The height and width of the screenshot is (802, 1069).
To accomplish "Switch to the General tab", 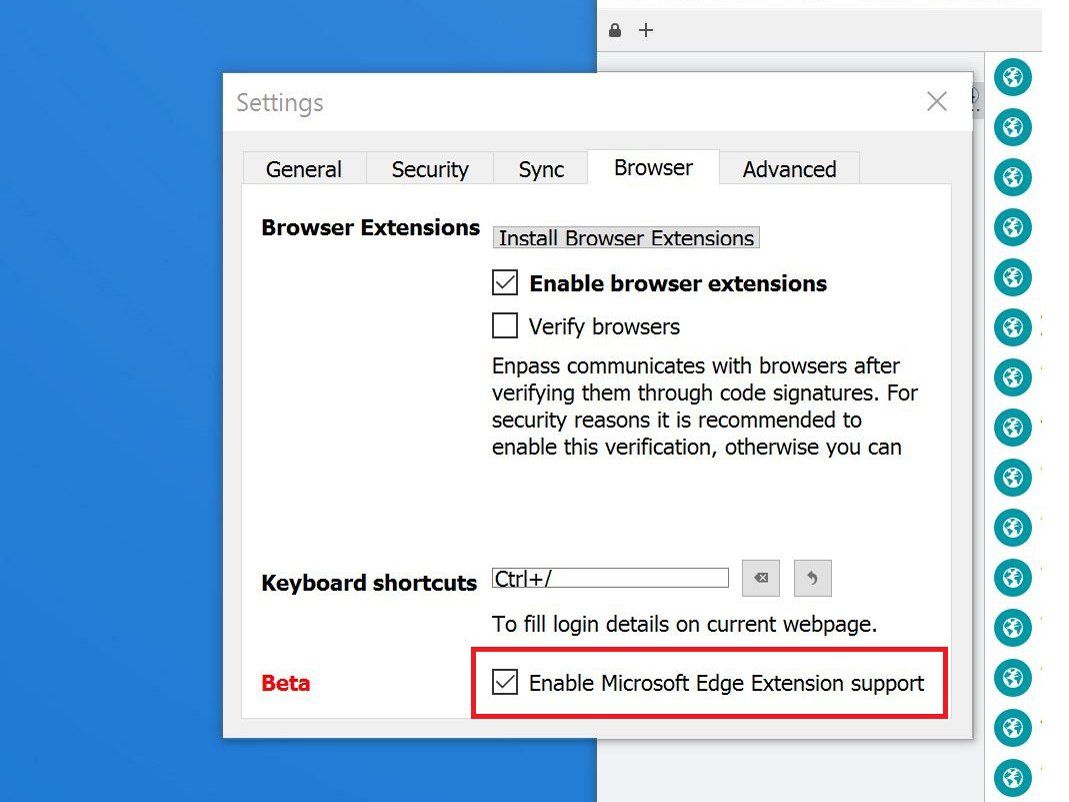I will (x=303, y=169).
